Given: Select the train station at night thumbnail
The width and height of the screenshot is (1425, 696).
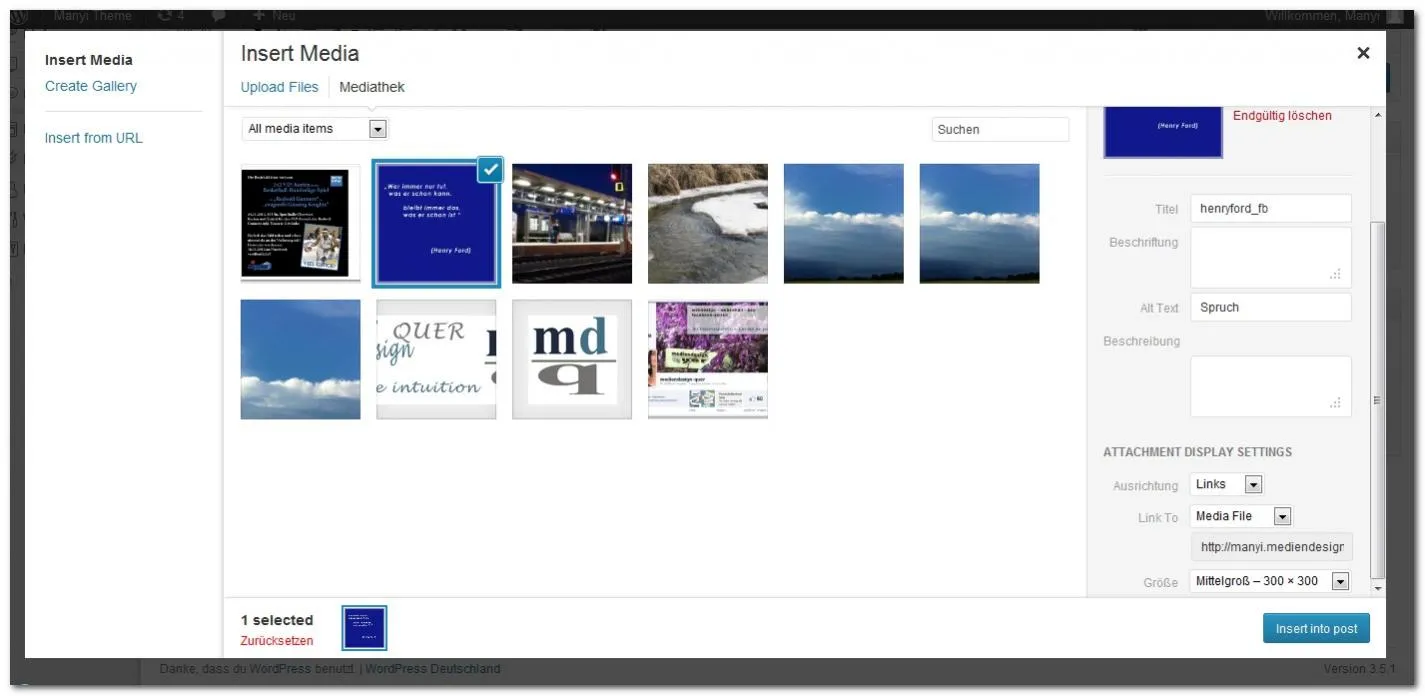Looking at the screenshot, I should click(x=572, y=223).
